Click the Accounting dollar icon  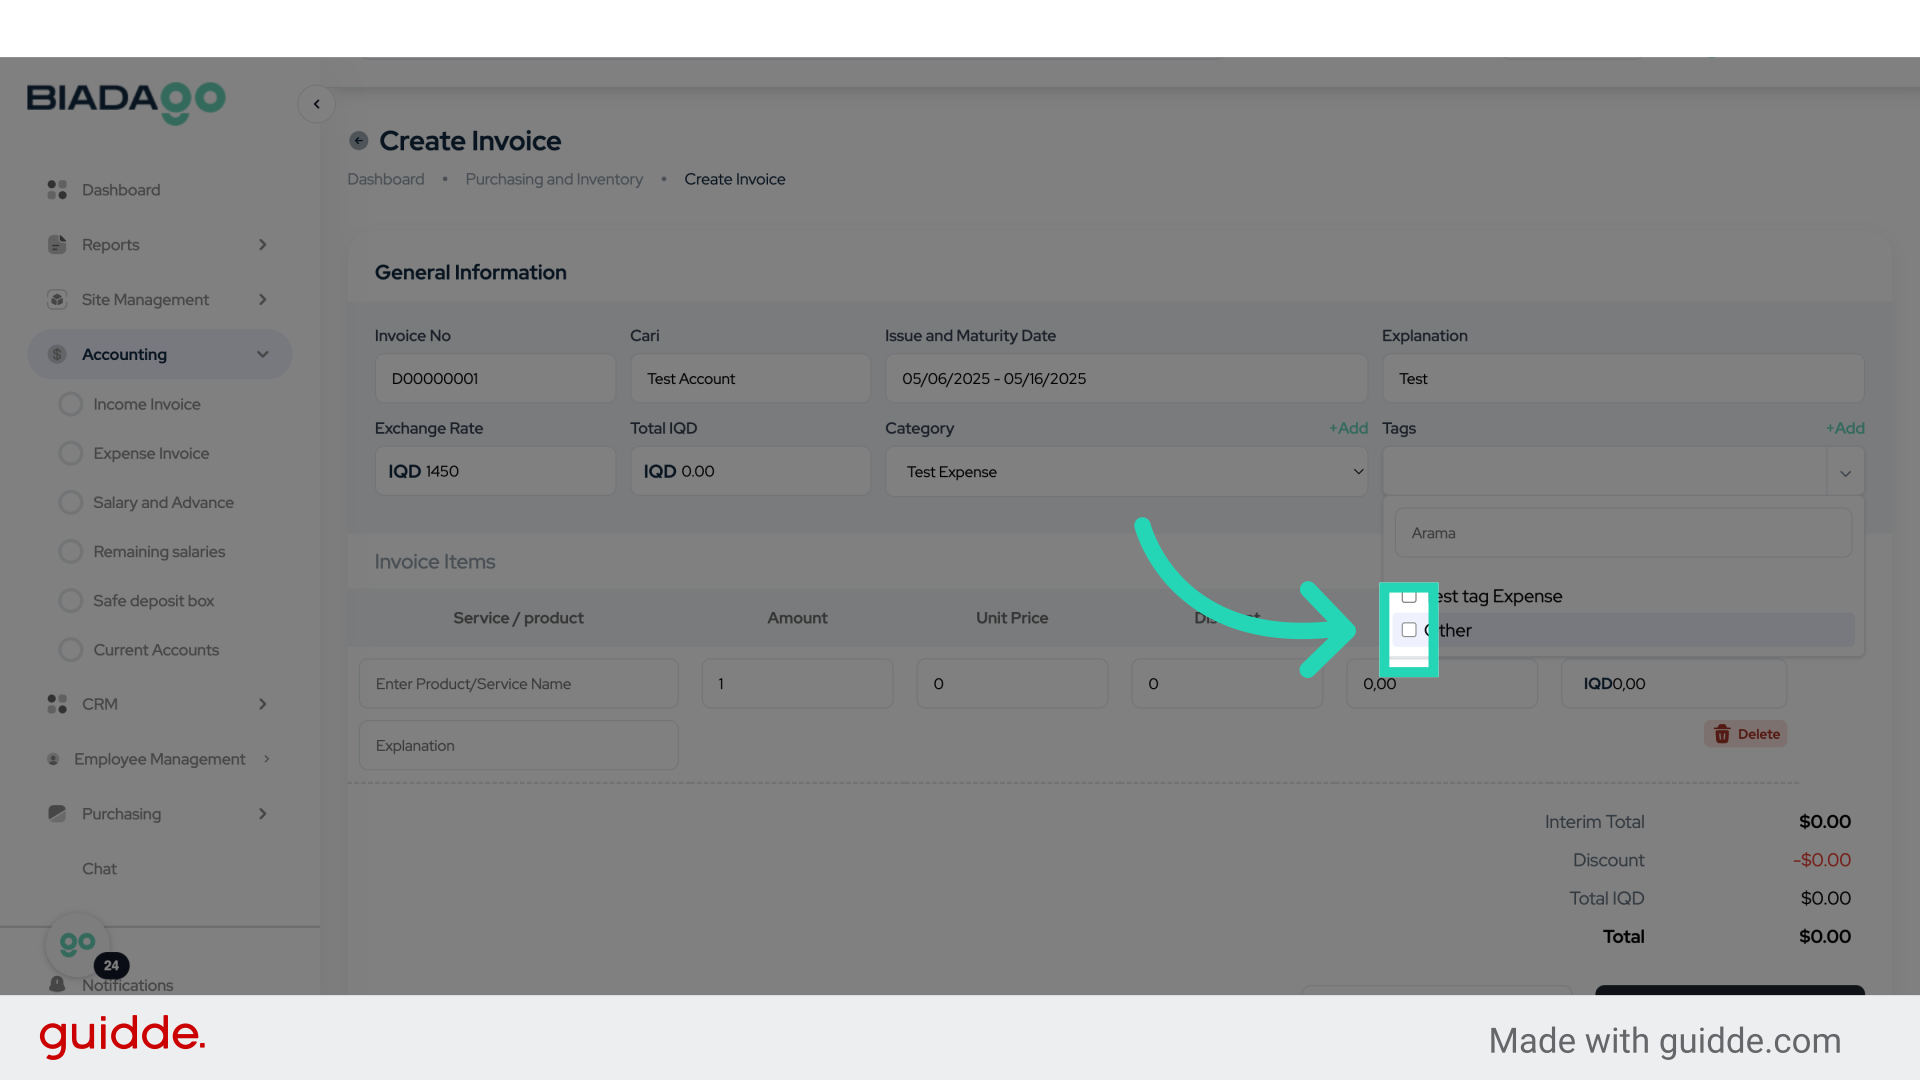[57, 355]
